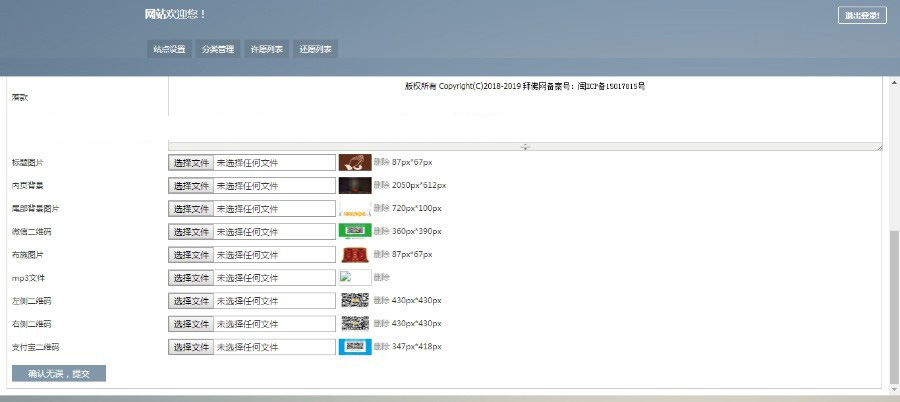Click the 内页背景 preview thumbnail
Screen dimensions: 900x402
[x=354, y=185]
